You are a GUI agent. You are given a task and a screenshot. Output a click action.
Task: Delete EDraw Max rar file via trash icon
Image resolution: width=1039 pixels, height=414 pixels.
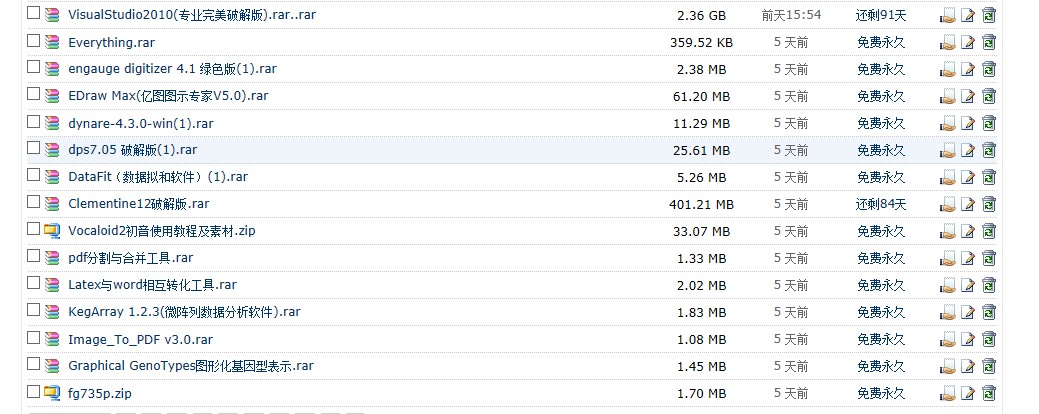[x=988, y=96]
